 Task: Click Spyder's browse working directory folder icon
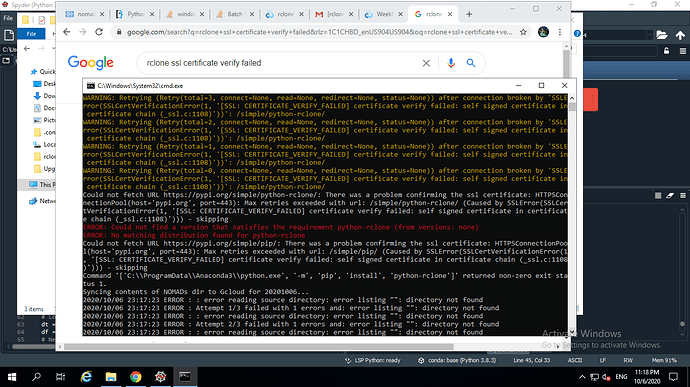[x=662, y=35]
